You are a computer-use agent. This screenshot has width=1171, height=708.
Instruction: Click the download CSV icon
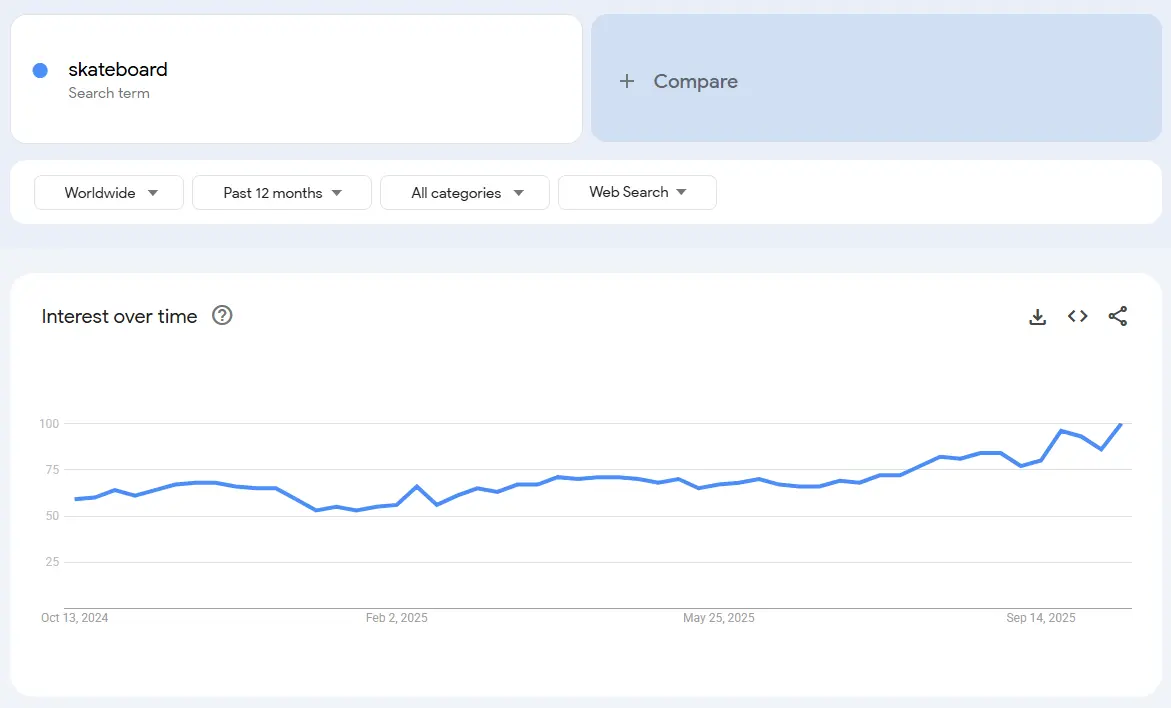tap(1037, 316)
